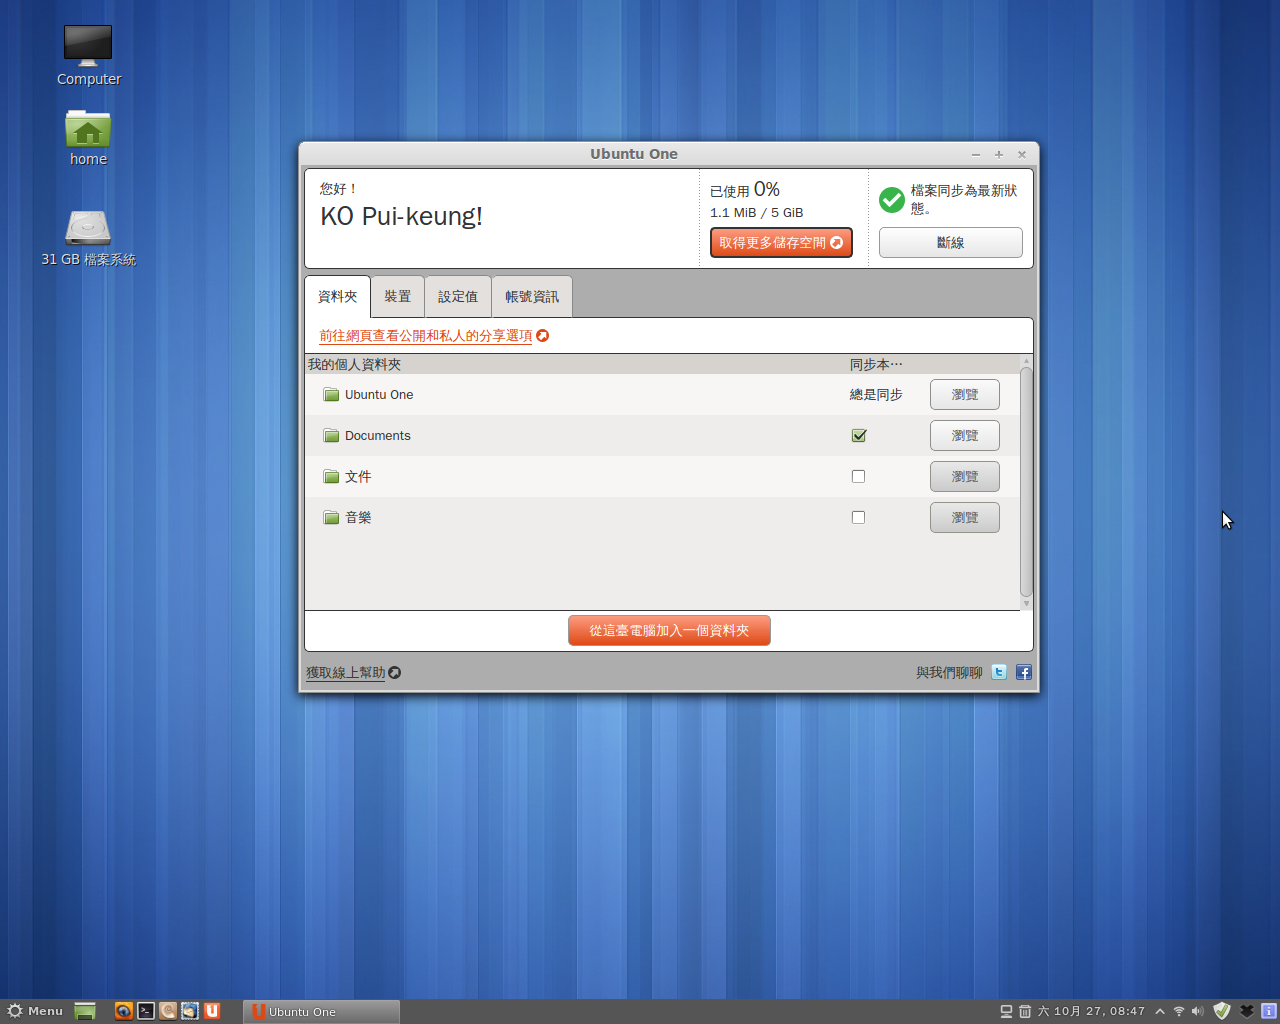Expand hidden tray icons arrow
Image resolution: width=1280 pixels, height=1024 pixels.
point(1160,1011)
